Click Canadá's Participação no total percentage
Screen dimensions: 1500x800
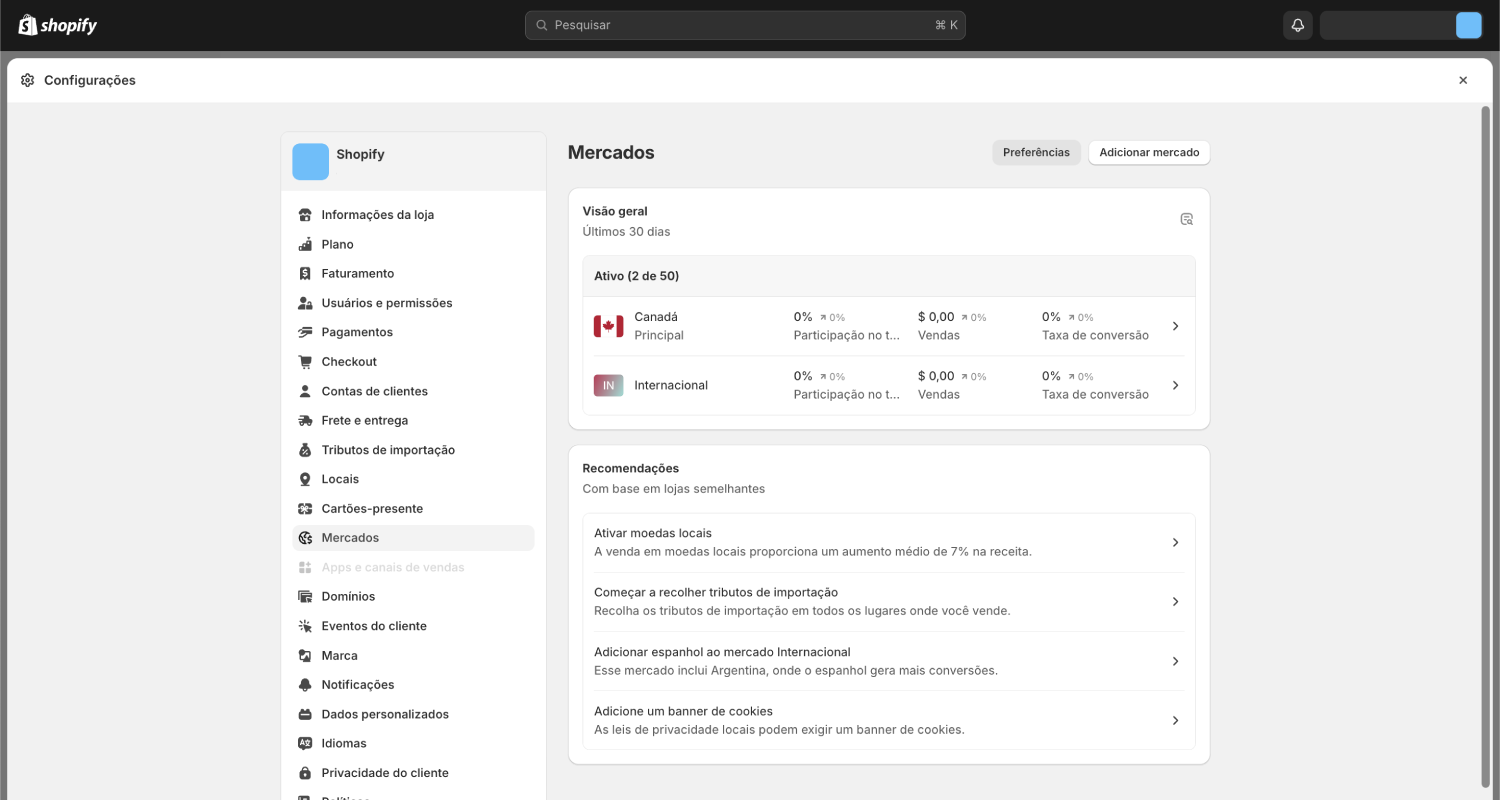(803, 317)
